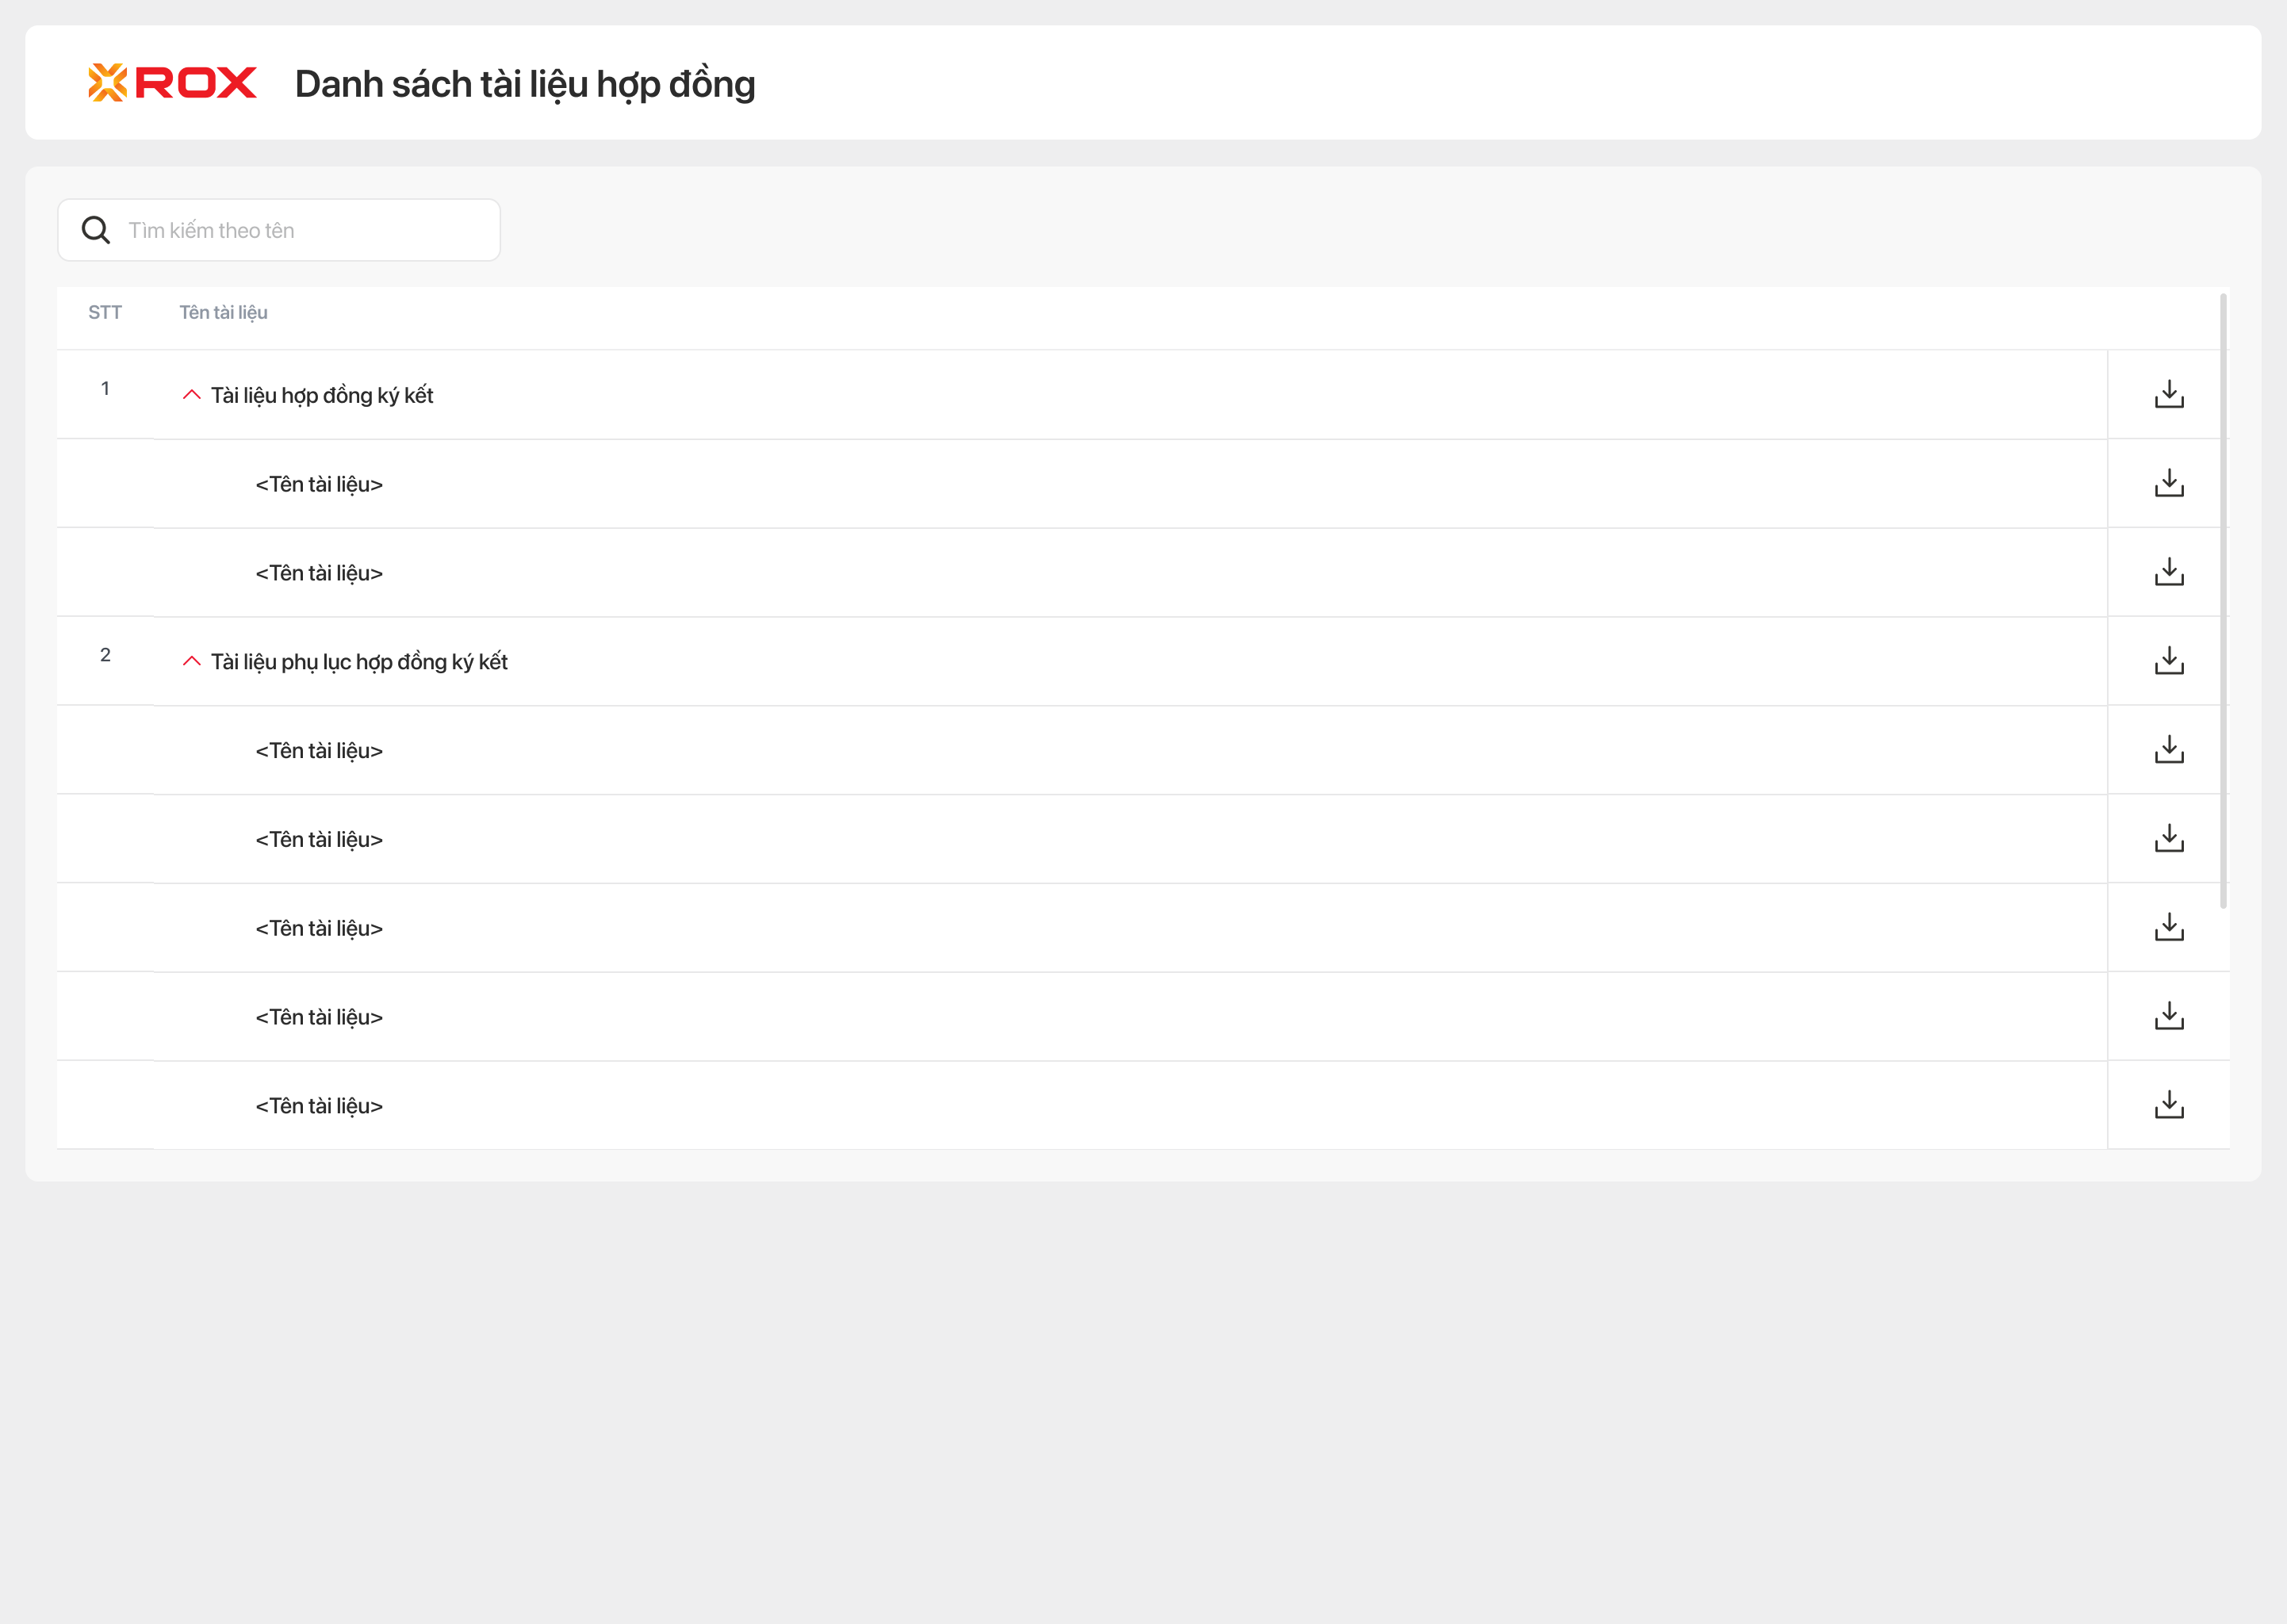The image size is (2287, 1624).
Task: Download last document row in the table
Action: (2168, 1105)
